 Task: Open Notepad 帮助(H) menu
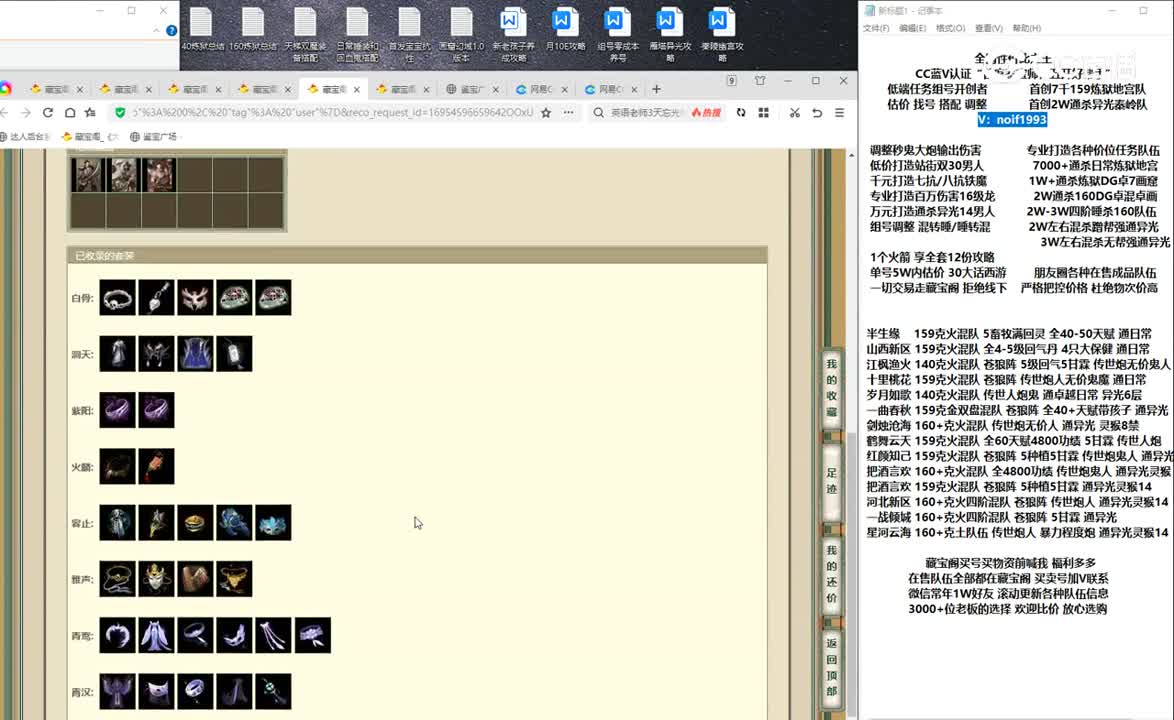pyautogui.click(x=1027, y=28)
